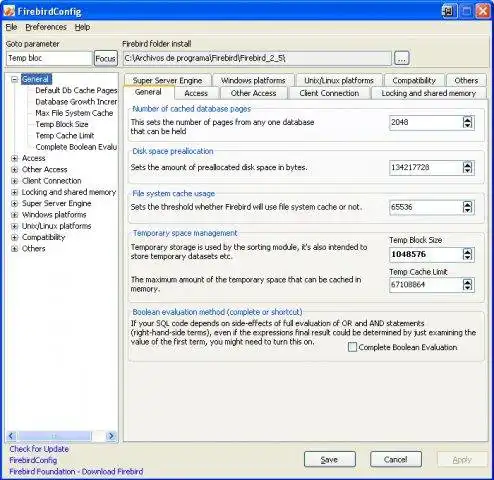Screen dimensions: 494x480
Task: Open Firebird Foundation - Download Firebird link
Action: pos(76,472)
